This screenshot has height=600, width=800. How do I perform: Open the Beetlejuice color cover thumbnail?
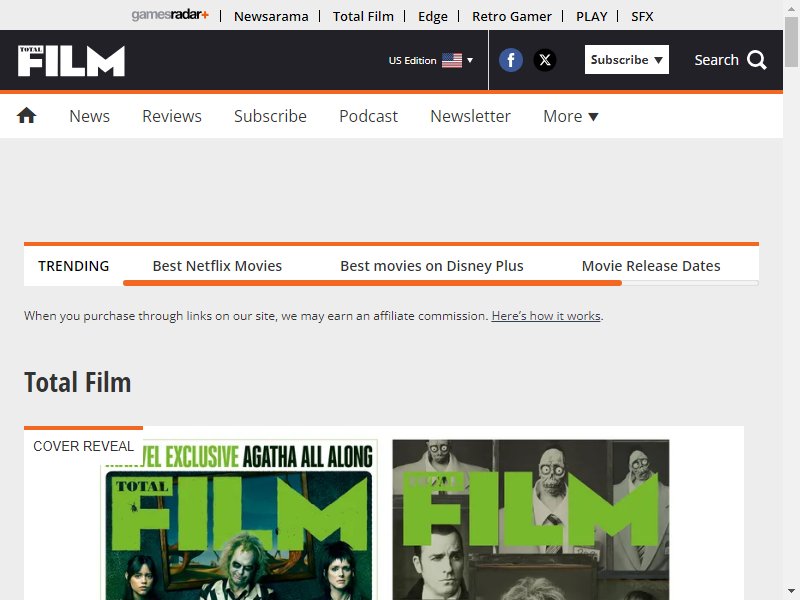point(239,519)
